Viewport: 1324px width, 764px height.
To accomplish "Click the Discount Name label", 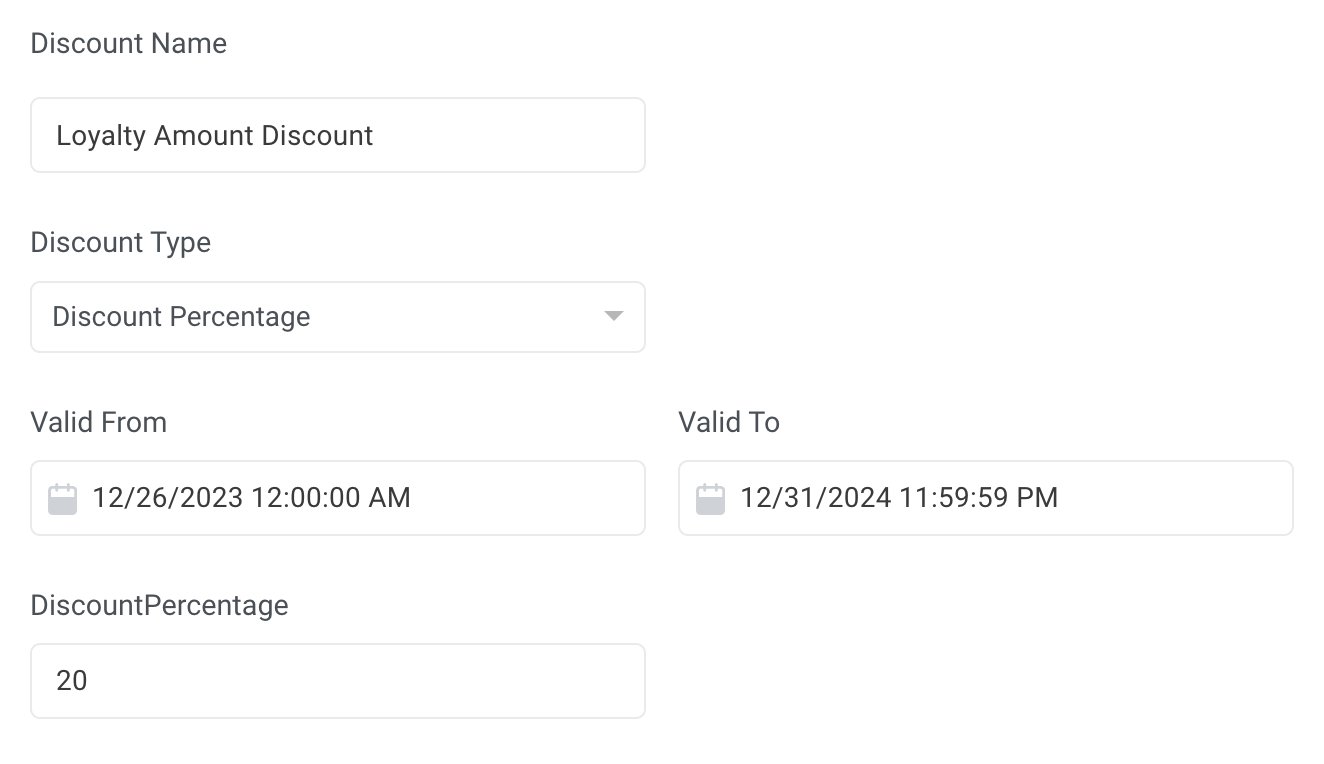I will 129,44.
